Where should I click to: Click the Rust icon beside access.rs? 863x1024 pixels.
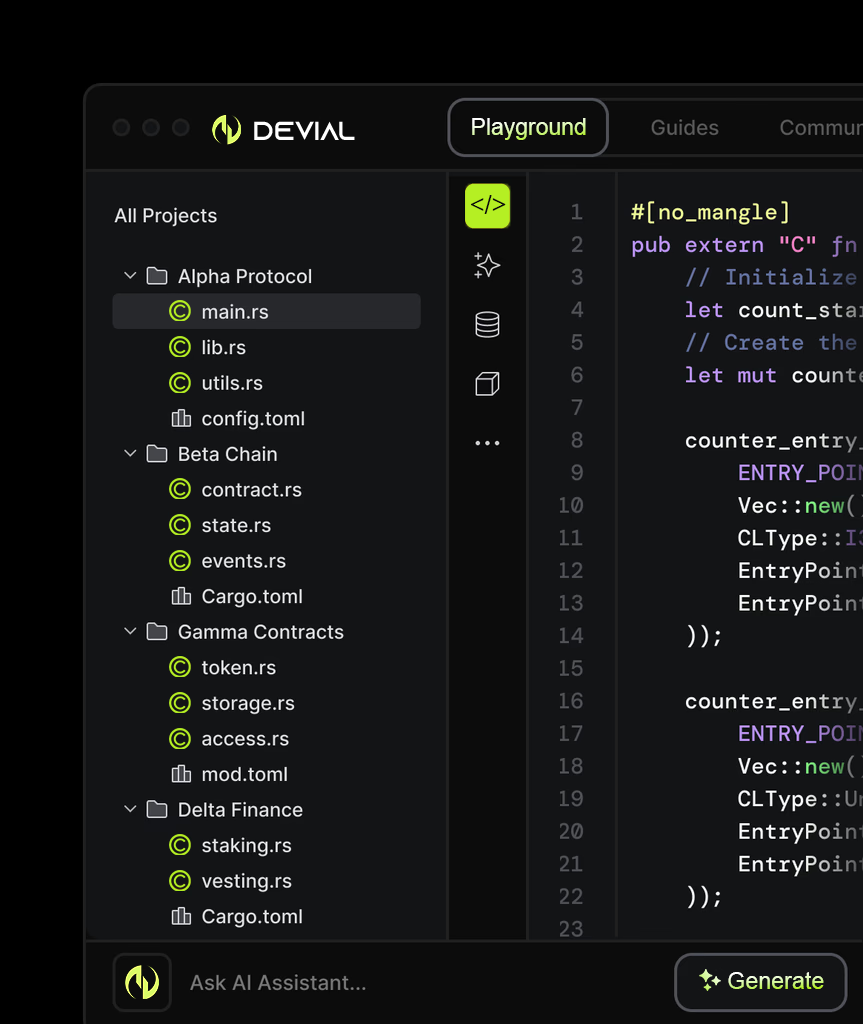[x=180, y=739]
